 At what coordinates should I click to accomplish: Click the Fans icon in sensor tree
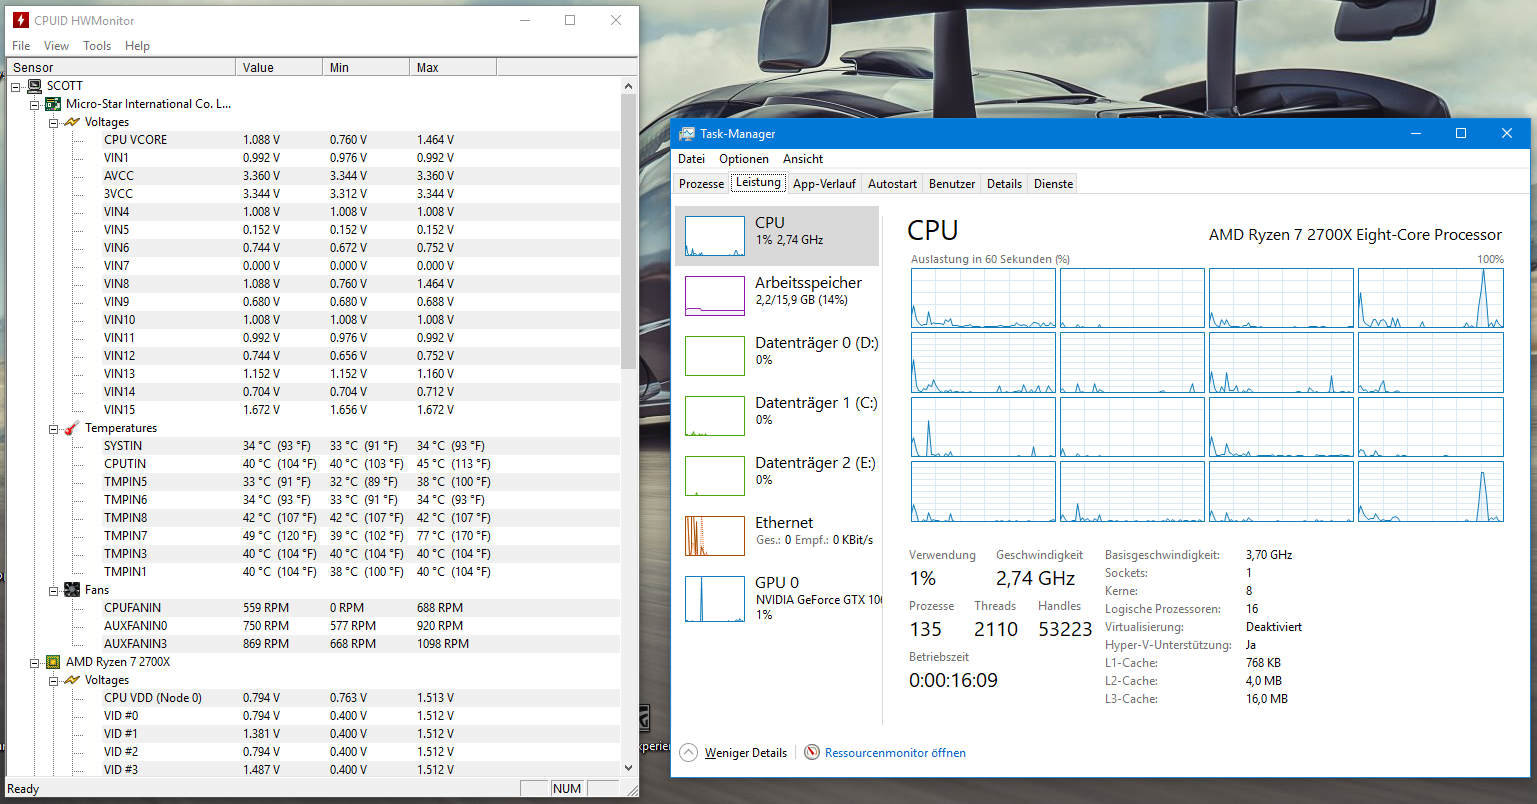pos(71,590)
